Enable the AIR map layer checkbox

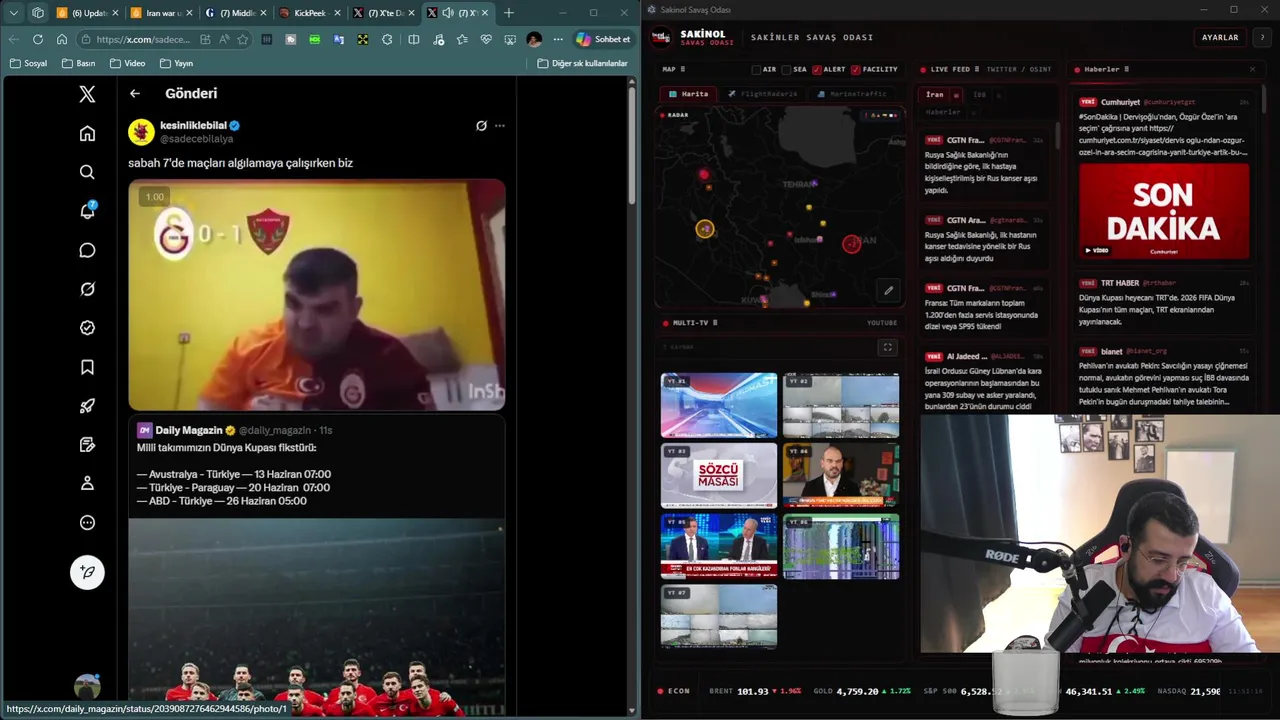pyautogui.click(x=757, y=69)
